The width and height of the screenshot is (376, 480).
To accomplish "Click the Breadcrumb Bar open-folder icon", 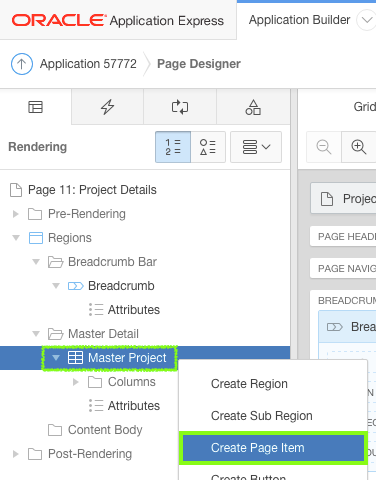I will [x=55, y=262].
